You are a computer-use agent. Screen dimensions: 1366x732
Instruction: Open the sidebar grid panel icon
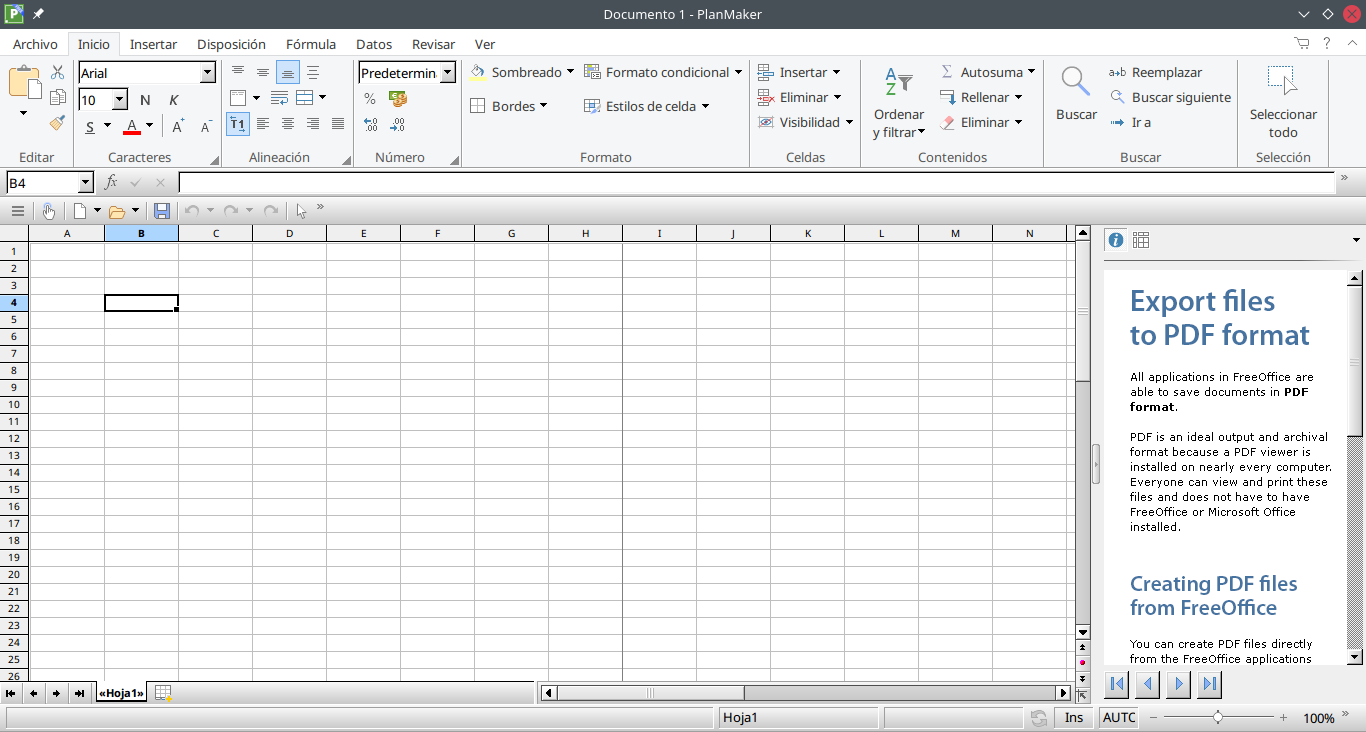(x=1141, y=240)
